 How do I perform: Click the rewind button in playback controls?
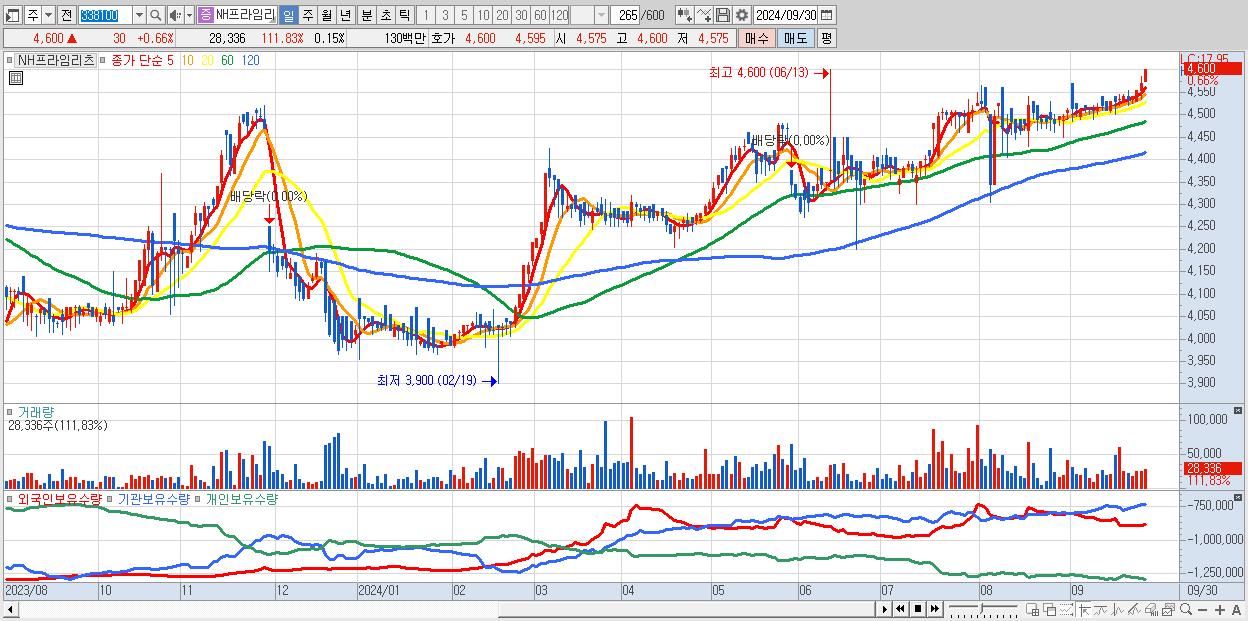pos(900,609)
